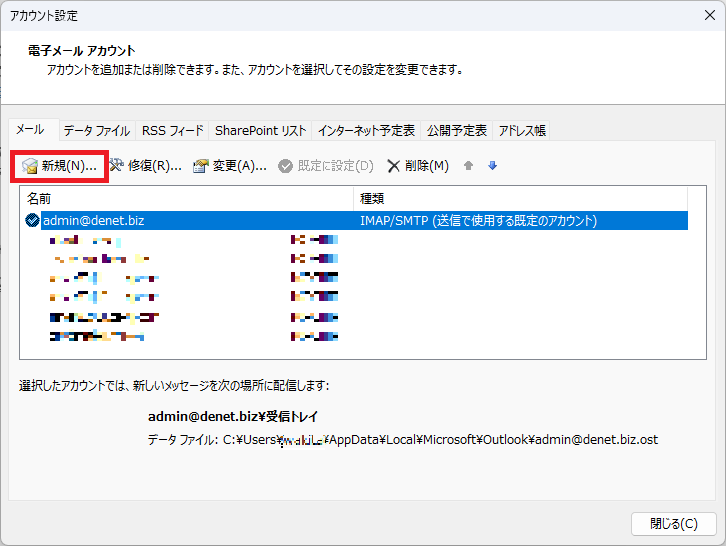Click IMAP/SMTP account type cell
The image size is (726, 546).
(479, 220)
